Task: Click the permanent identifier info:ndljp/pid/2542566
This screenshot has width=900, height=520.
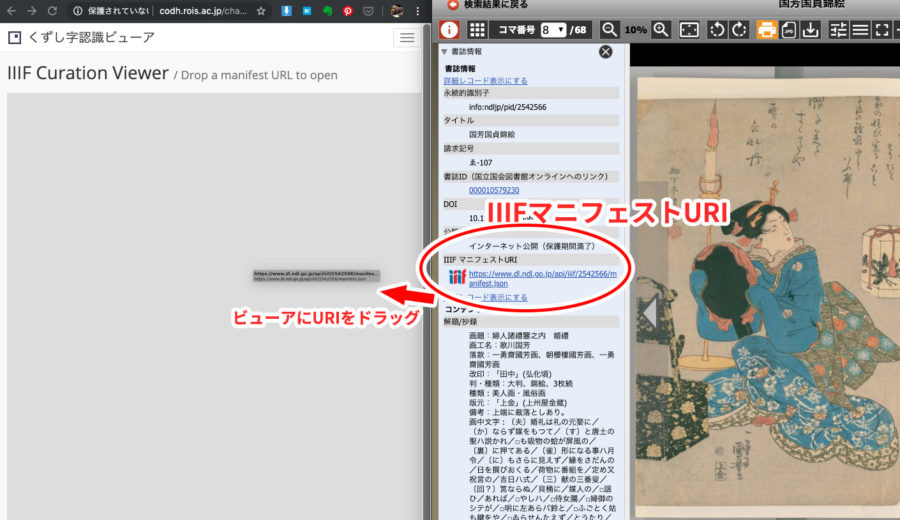Action: (507, 107)
